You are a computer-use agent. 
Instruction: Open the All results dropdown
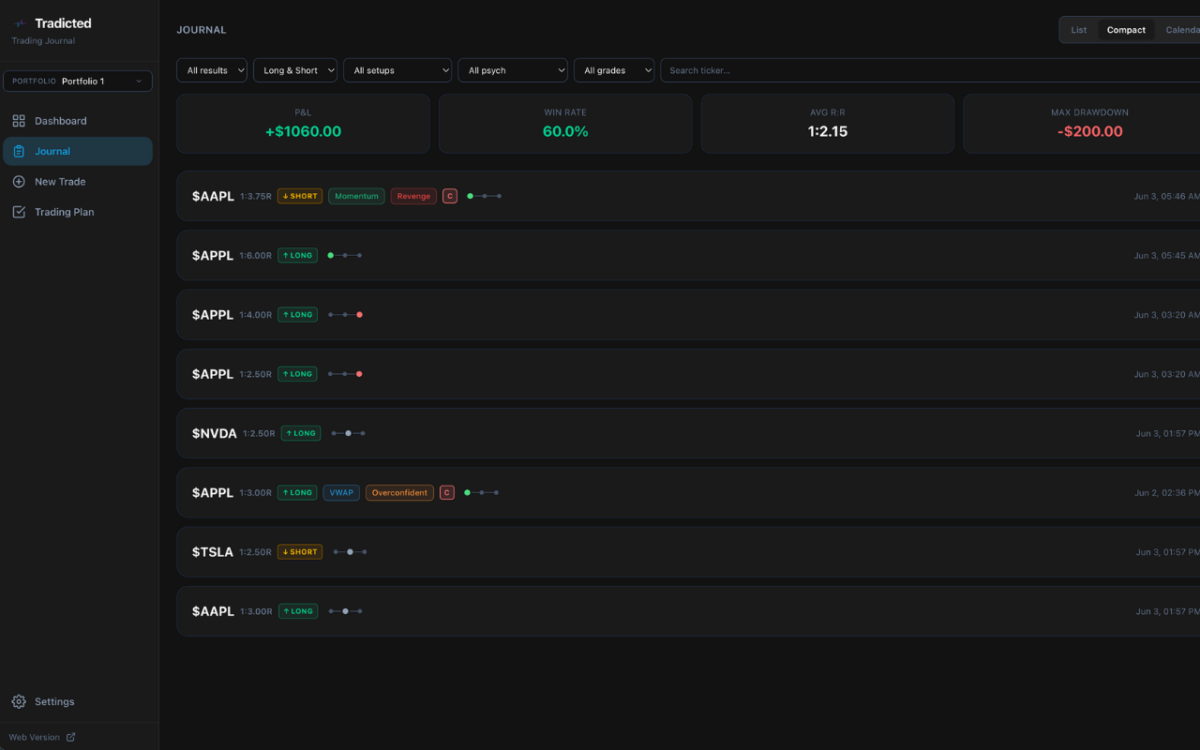[x=212, y=70]
